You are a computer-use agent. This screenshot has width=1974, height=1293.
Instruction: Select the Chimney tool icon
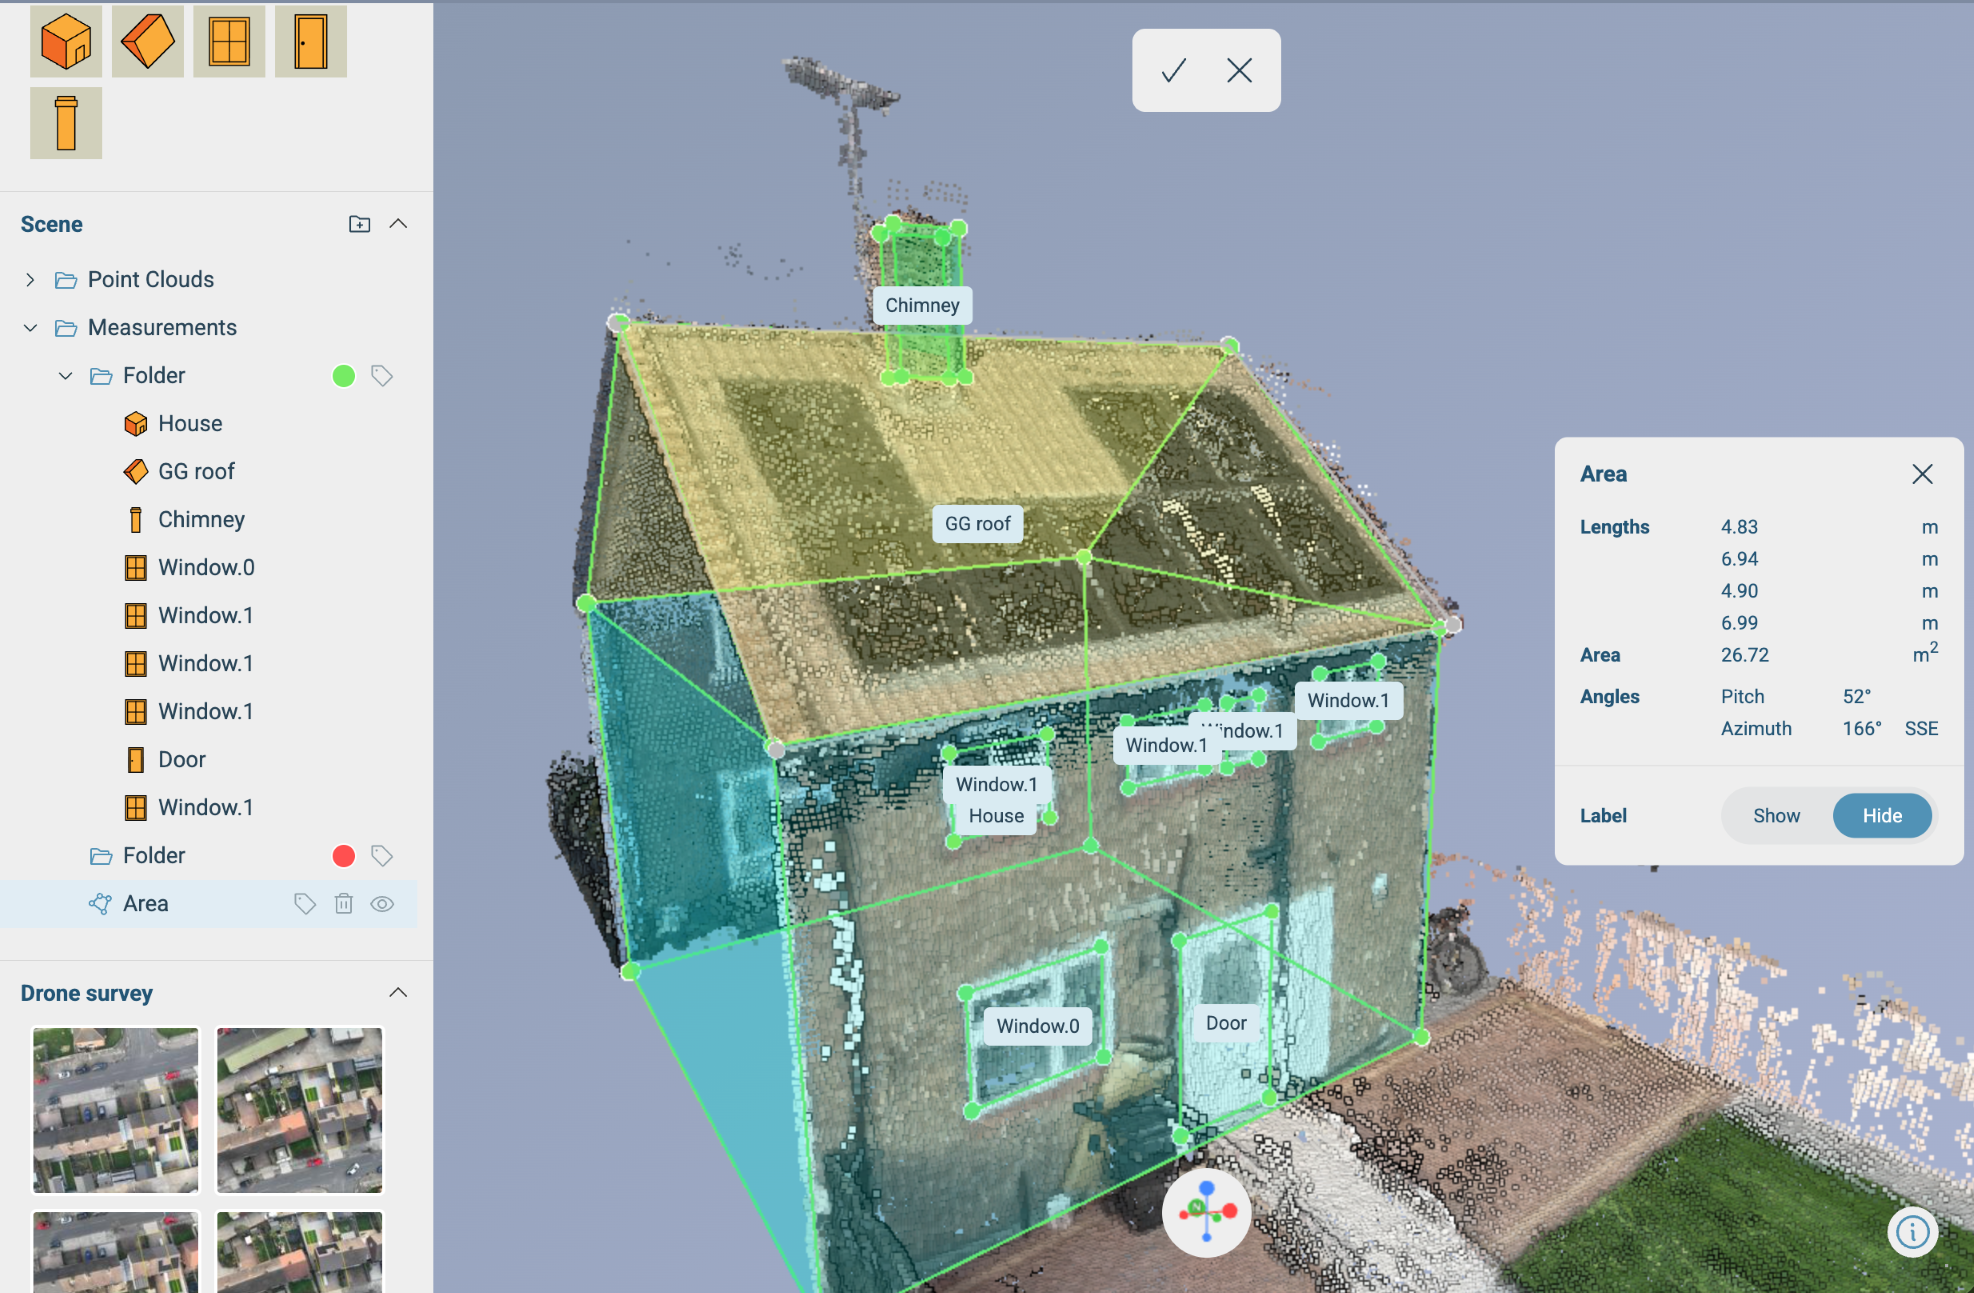point(66,123)
